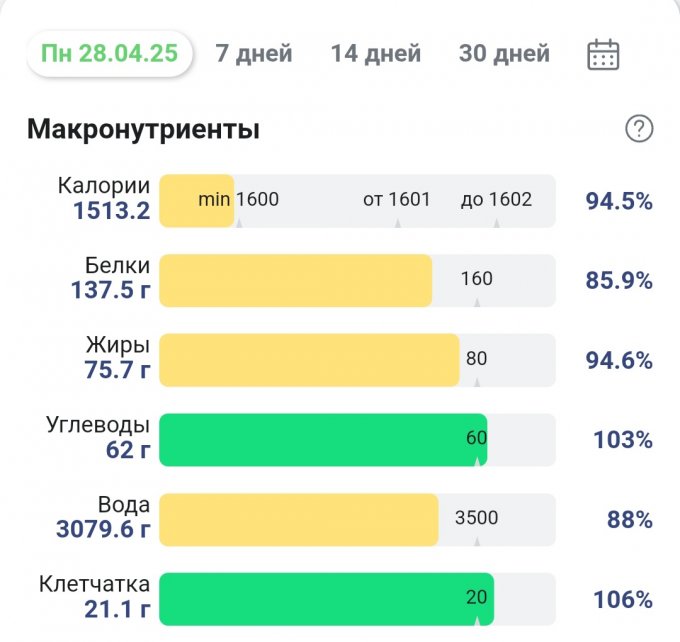Click the Белки yellow progress bar

click(x=296, y=280)
